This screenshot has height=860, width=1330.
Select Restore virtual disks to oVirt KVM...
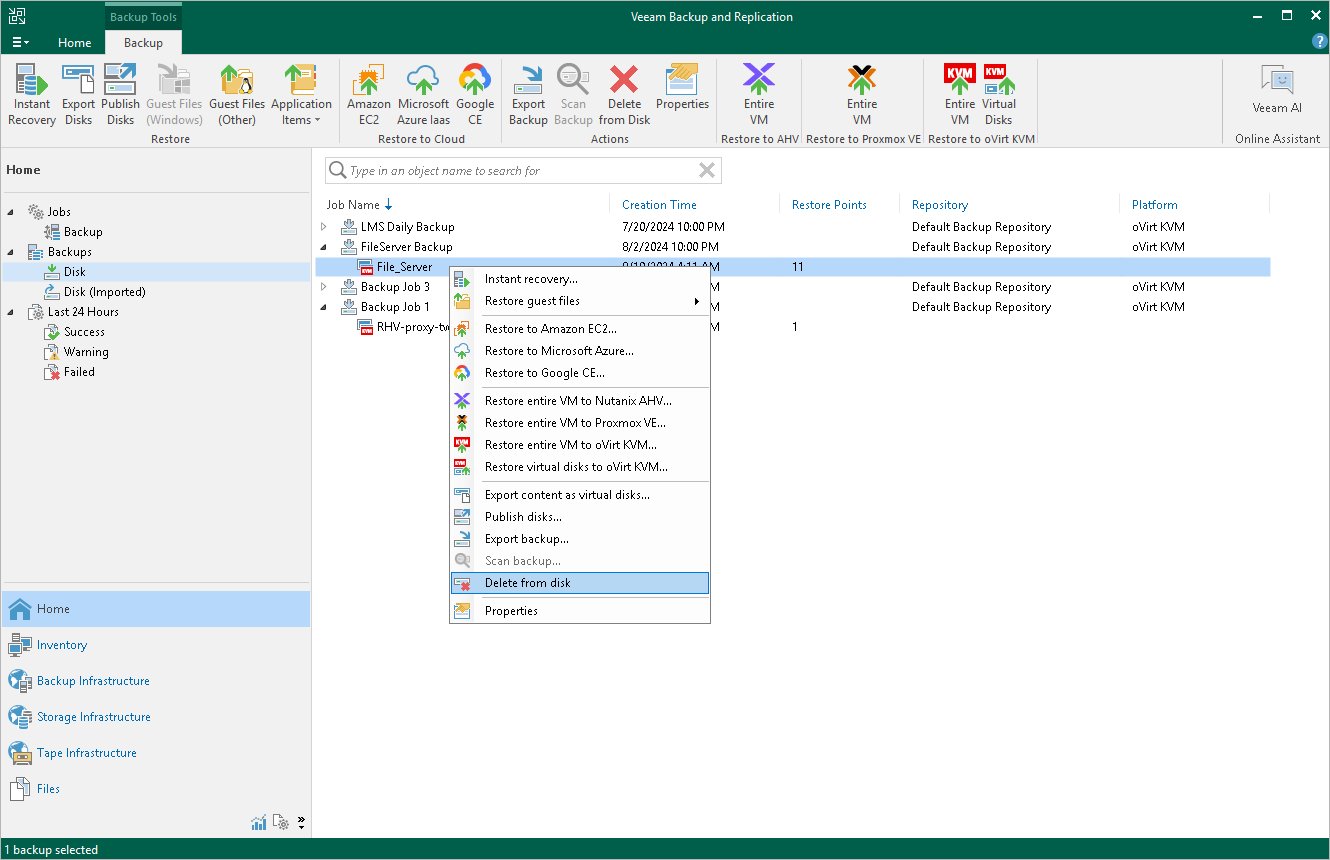(580, 467)
